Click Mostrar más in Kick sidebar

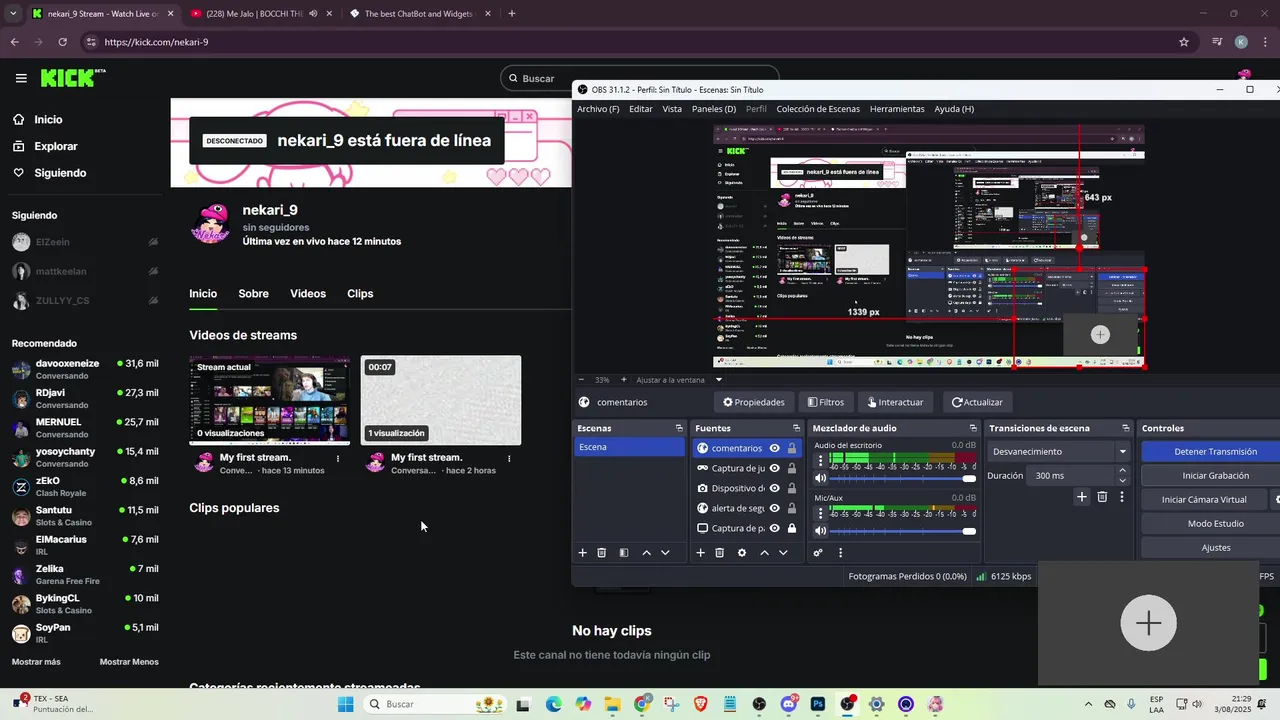[36, 662]
